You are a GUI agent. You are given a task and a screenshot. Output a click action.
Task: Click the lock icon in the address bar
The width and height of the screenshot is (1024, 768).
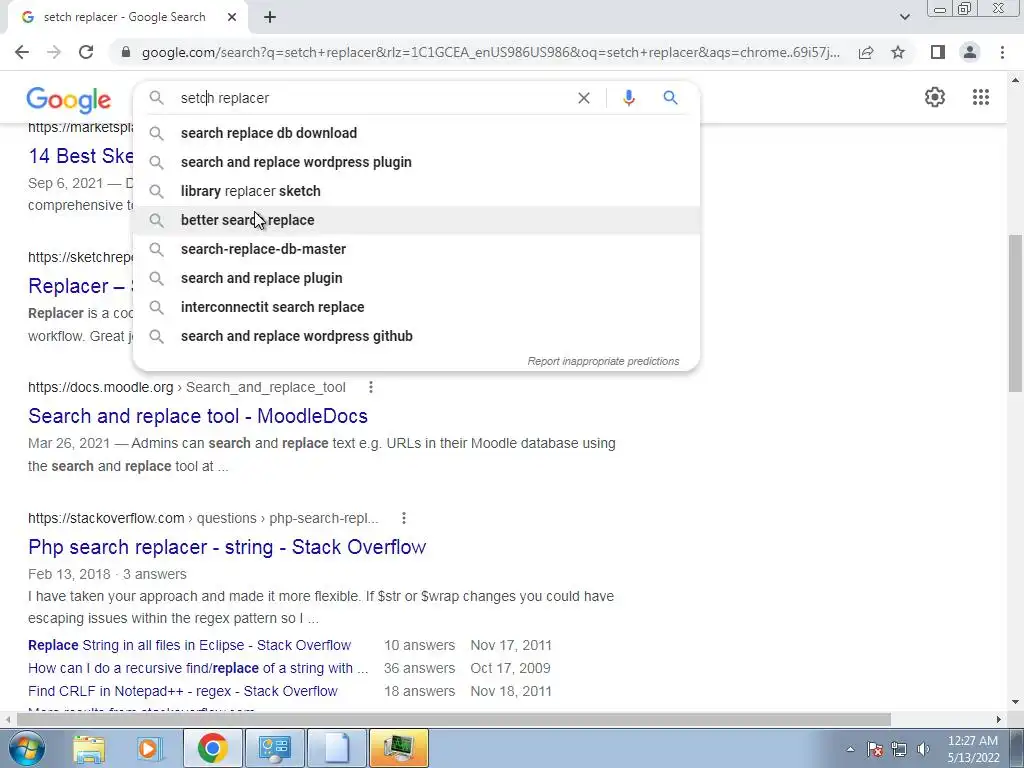pos(126,52)
